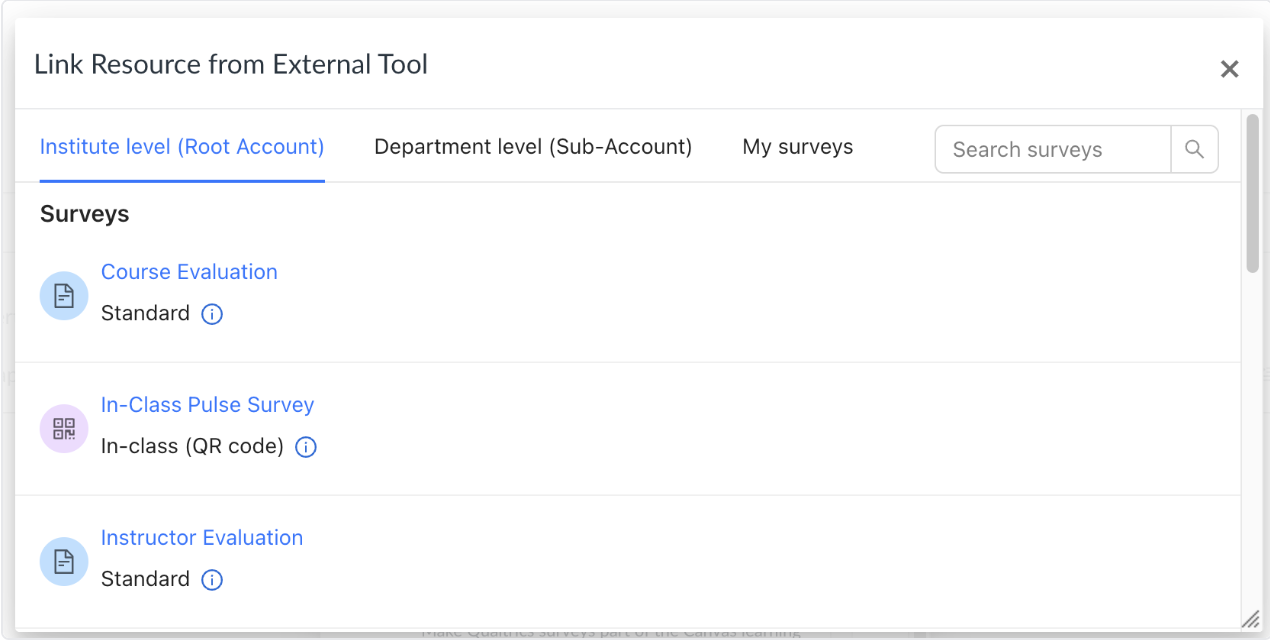Click the search magnifier button

[x=1194, y=149]
